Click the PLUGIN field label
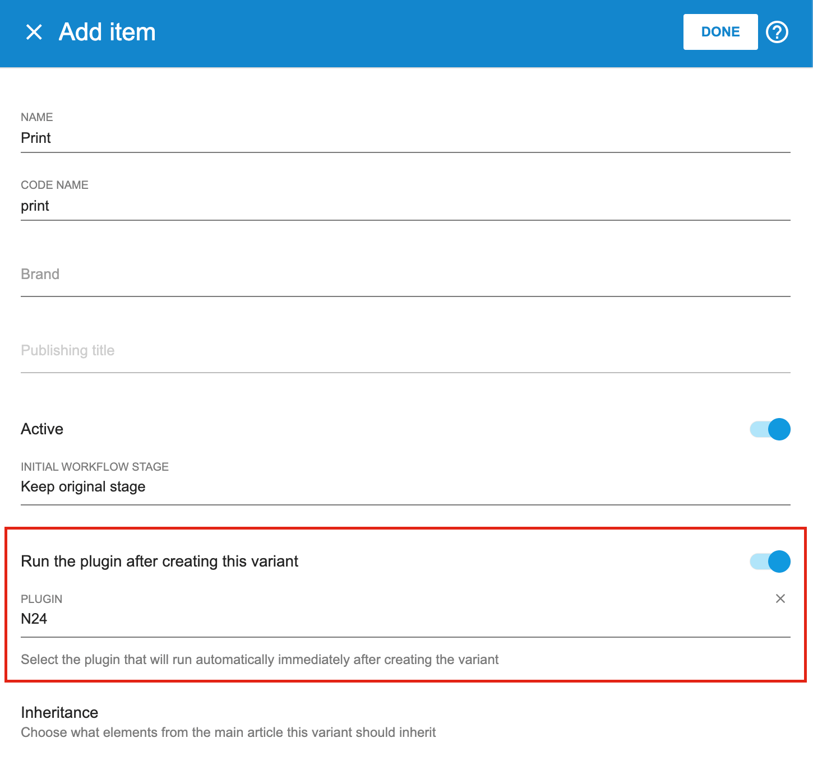 (x=41, y=599)
